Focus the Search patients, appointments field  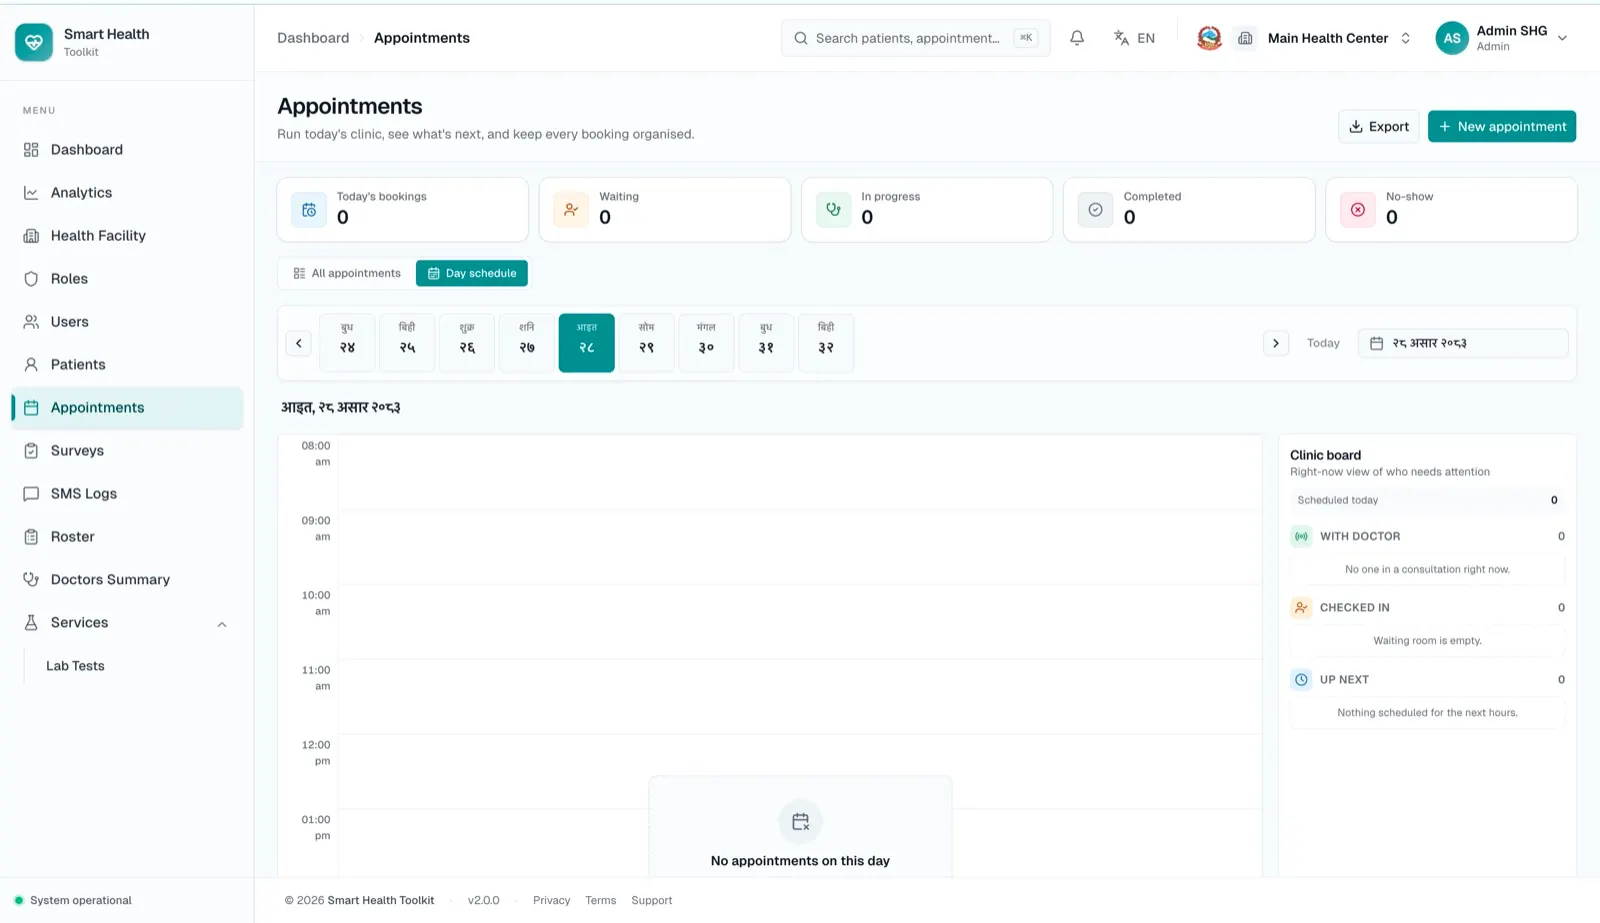click(x=916, y=38)
